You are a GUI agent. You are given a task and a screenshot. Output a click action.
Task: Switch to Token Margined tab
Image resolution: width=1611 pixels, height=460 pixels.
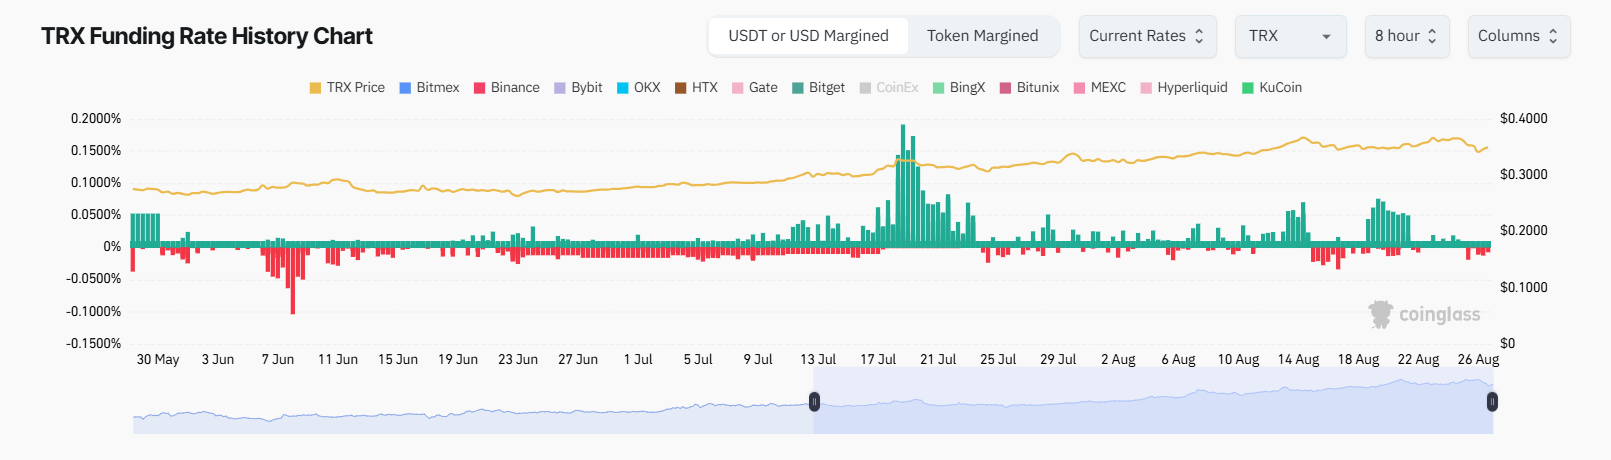(982, 36)
